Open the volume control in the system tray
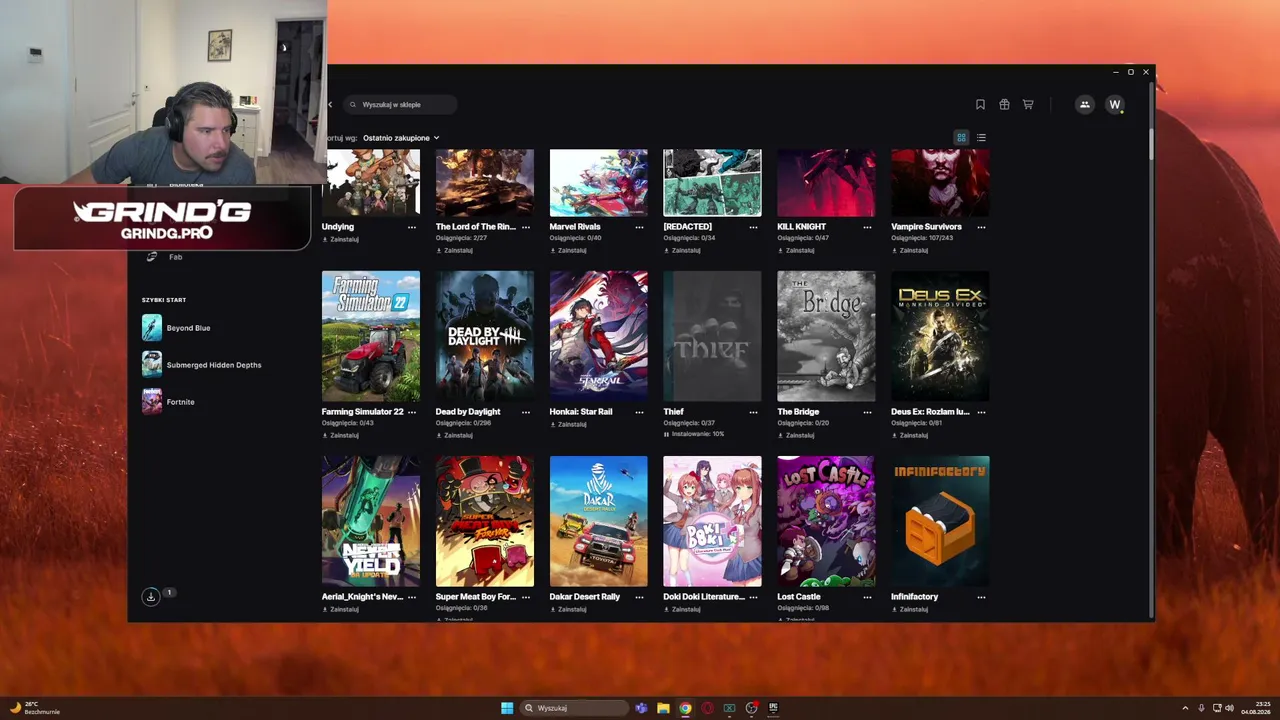The height and width of the screenshot is (720, 1280). click(x=1229, y=708)
